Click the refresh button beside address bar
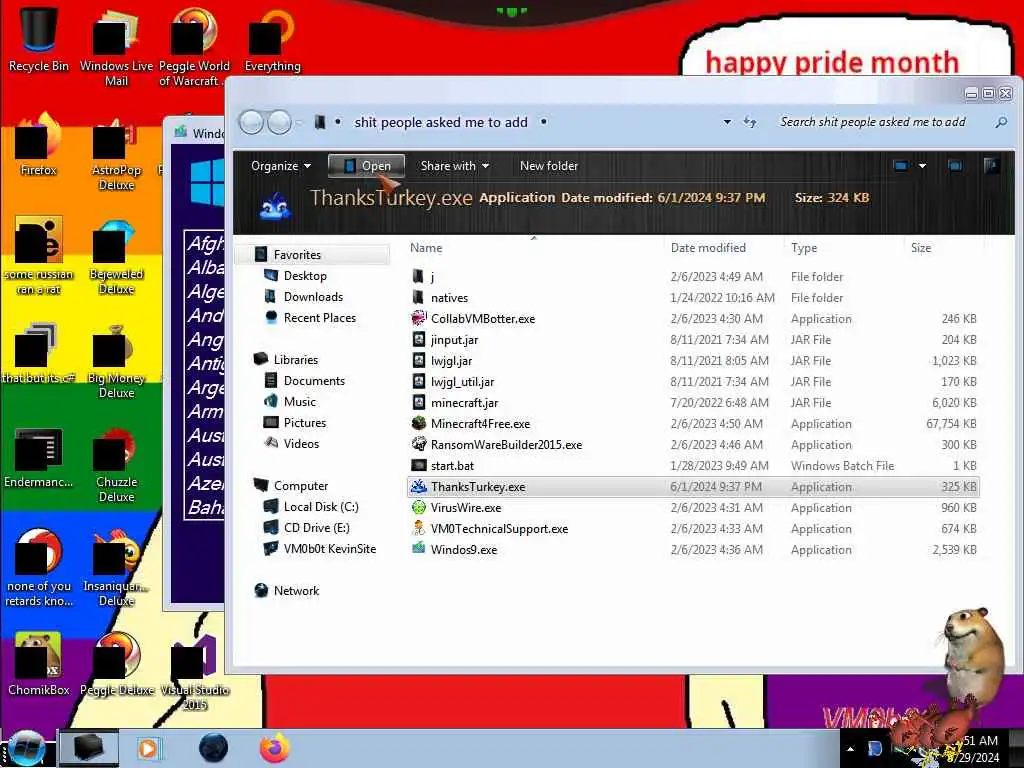1024x768 pixels. [750, 122]
